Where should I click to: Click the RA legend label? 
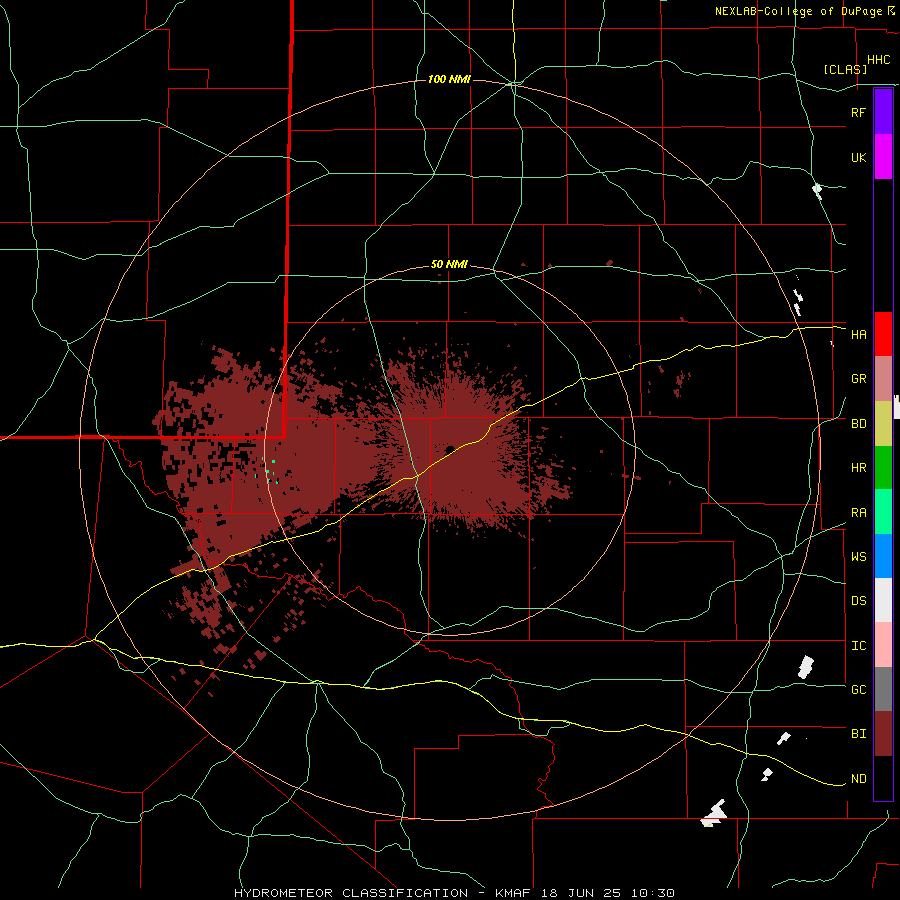(x=858, y=513)
